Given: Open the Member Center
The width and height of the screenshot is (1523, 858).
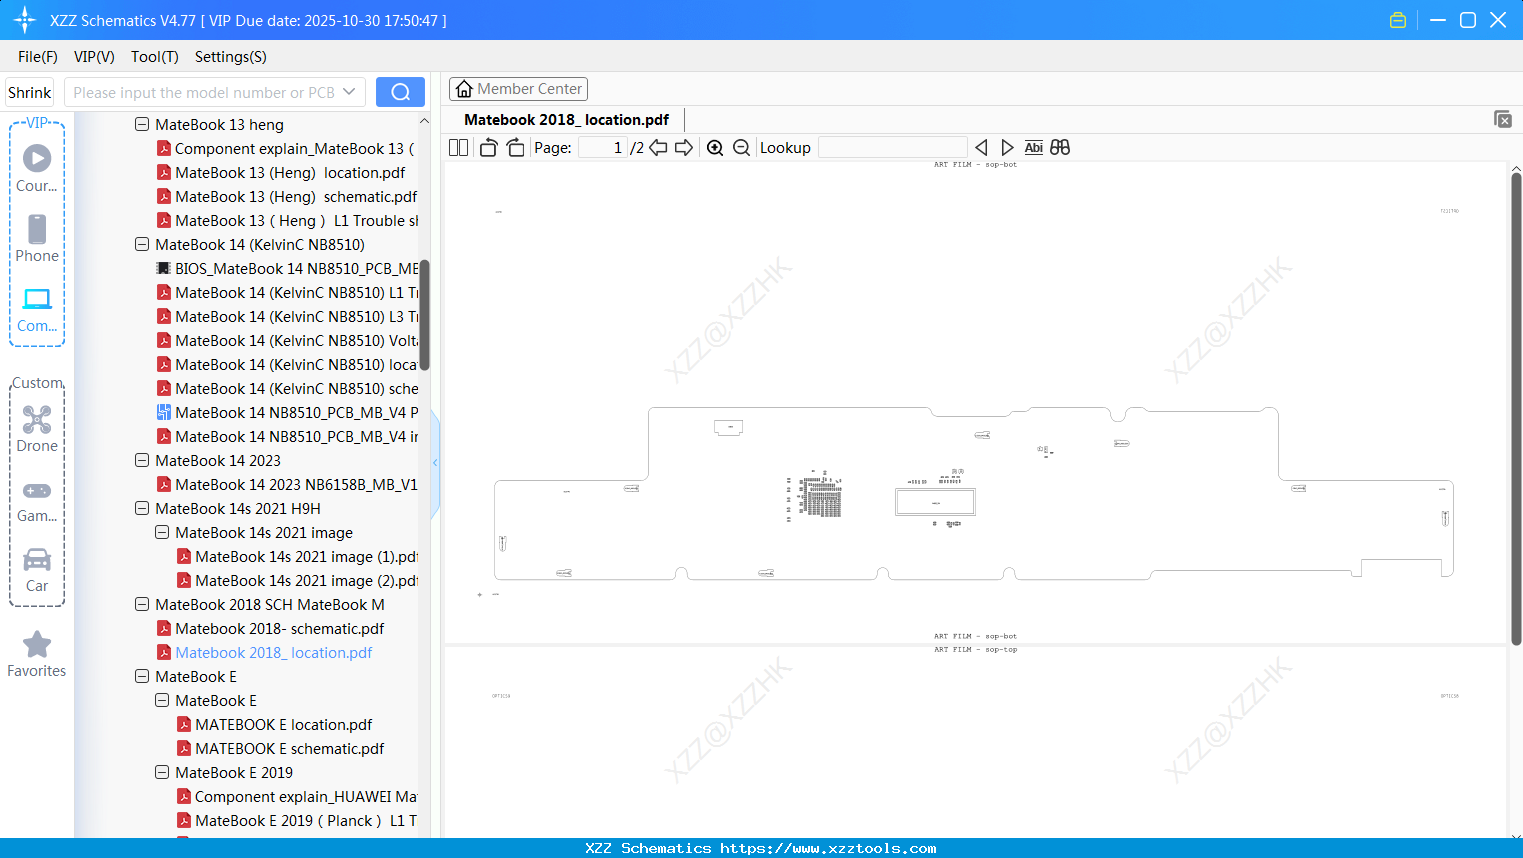Looking at the screenshot, I should (518, 89).
